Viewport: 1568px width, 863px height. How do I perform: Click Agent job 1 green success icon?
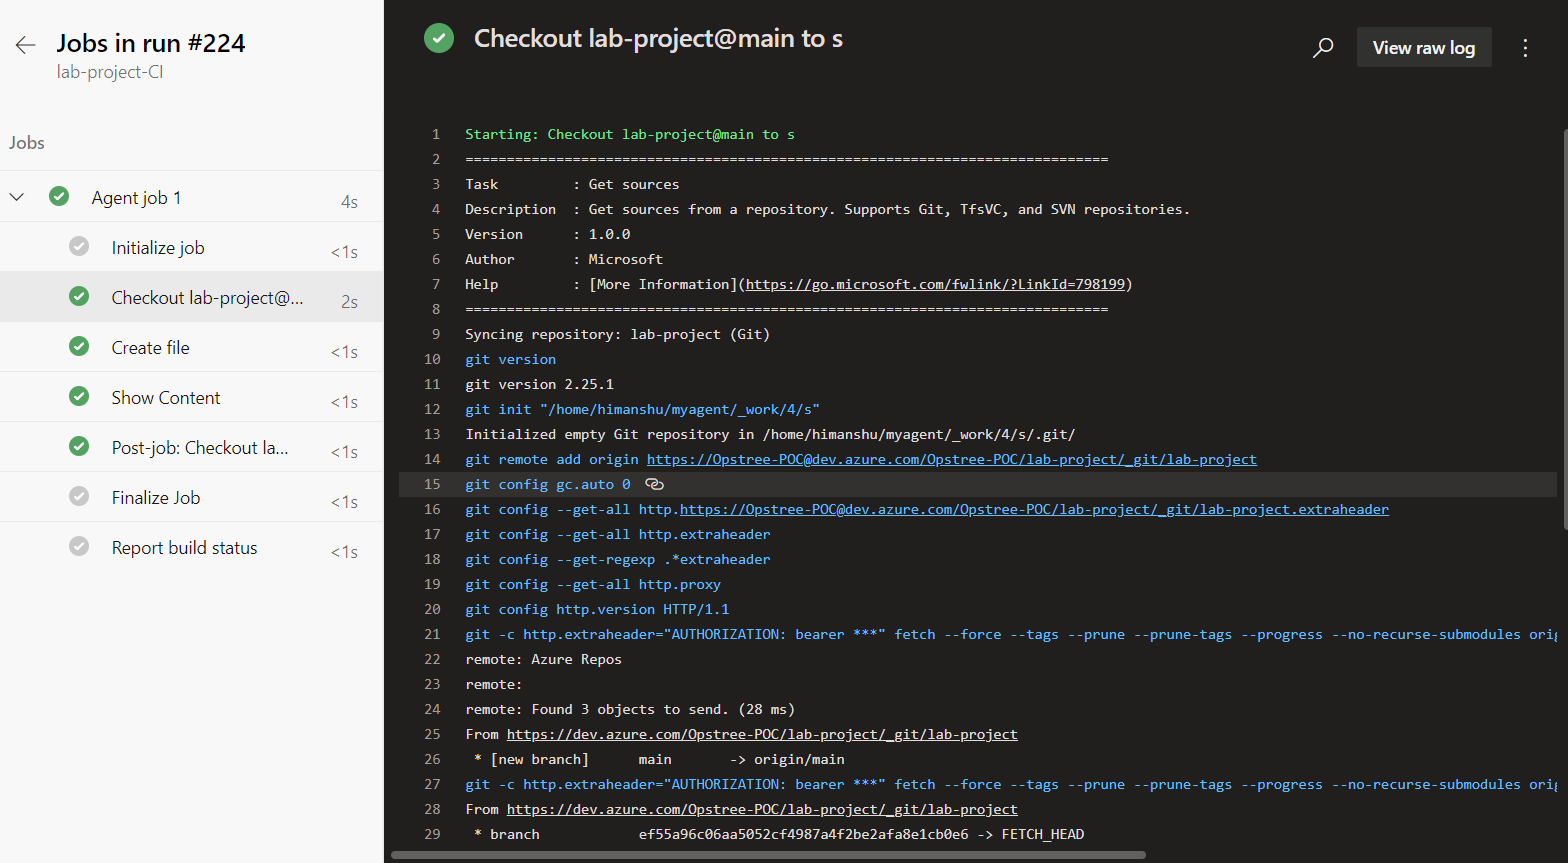(59, 196)
